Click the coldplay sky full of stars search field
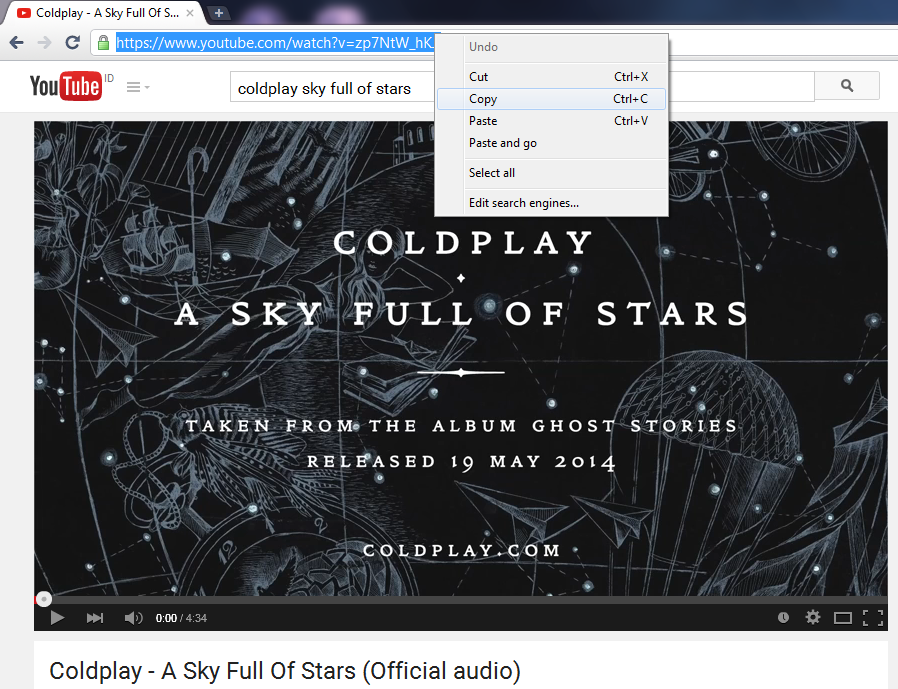 [334, 86]
